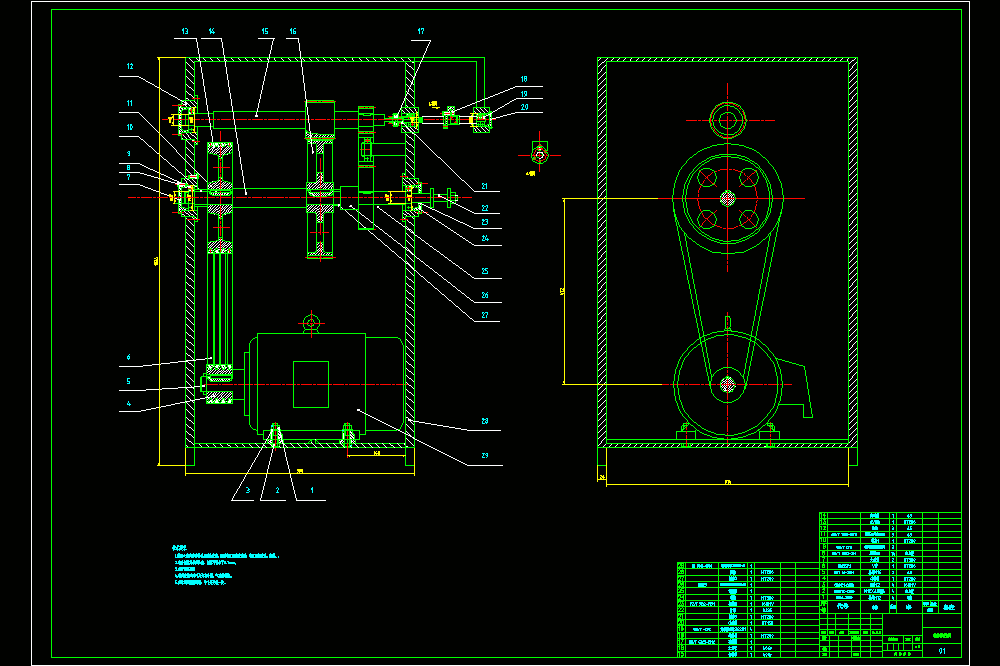This screenshot has height=666, width=1000.
Task: Select part callout number 27
Action: pos(485,315)
